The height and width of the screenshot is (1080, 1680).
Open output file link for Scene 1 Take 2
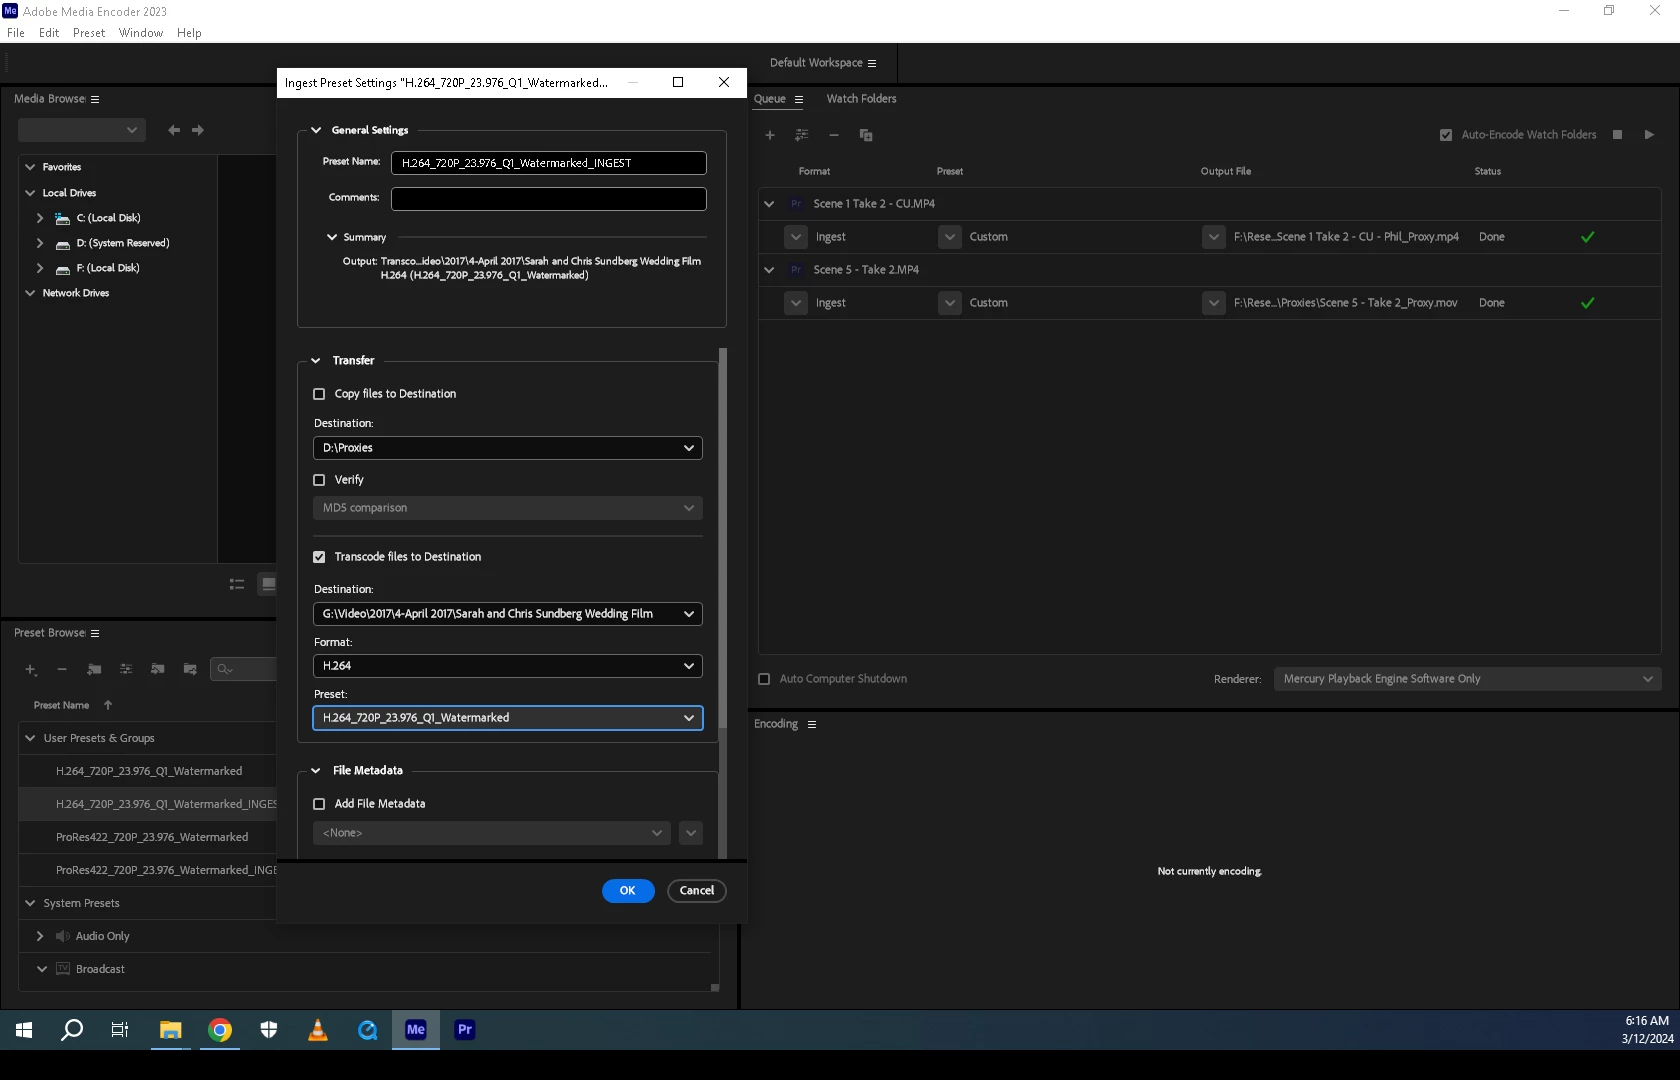click(1346, 237)
